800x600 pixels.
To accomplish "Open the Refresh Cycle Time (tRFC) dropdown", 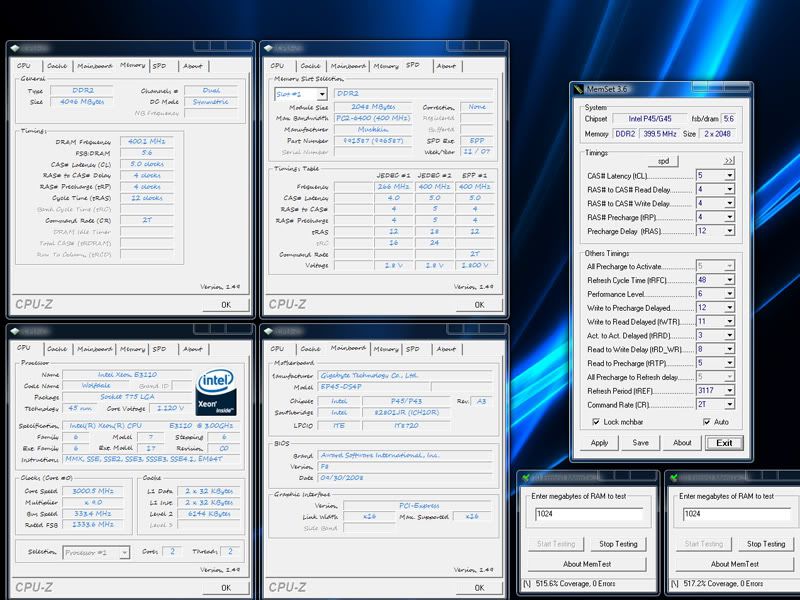I will click(x=730, y=280).
